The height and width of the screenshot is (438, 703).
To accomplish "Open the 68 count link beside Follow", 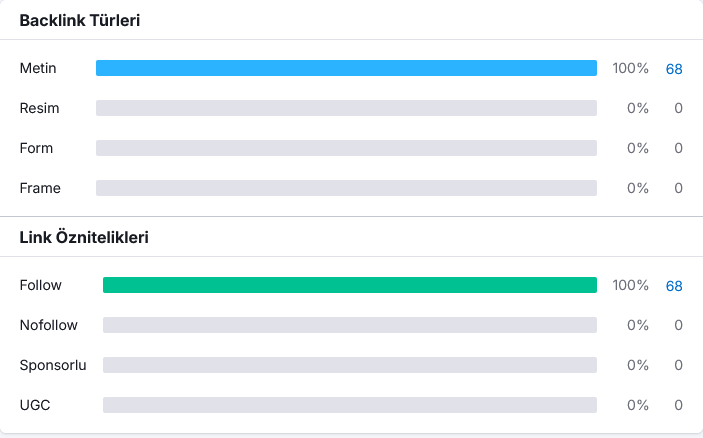I will coord(674,285).
